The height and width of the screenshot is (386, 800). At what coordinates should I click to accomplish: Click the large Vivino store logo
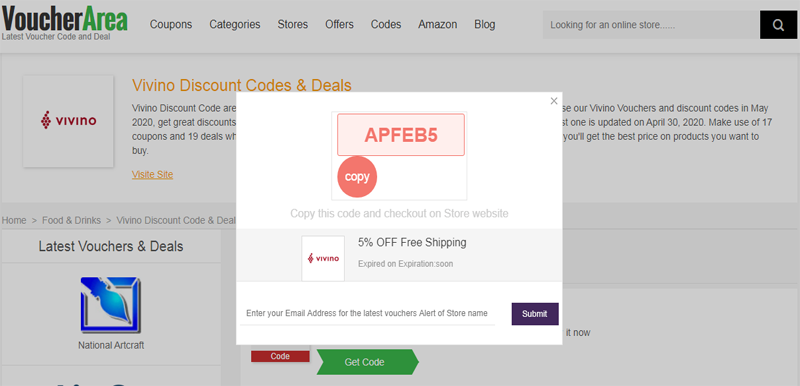coord(68,121)
